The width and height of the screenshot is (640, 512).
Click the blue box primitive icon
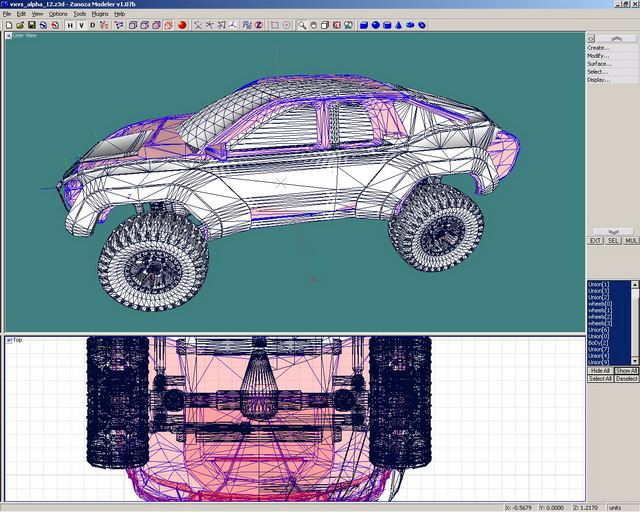tap(364, 25)
